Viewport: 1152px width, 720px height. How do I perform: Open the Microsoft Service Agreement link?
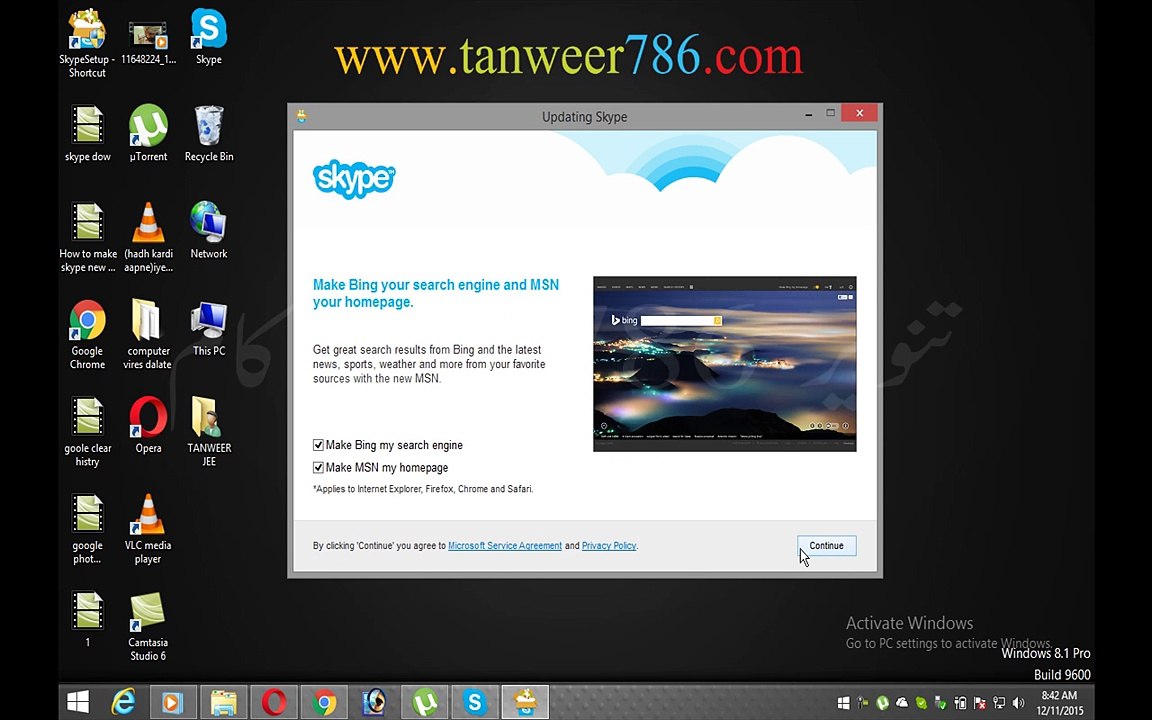(505, 546)
